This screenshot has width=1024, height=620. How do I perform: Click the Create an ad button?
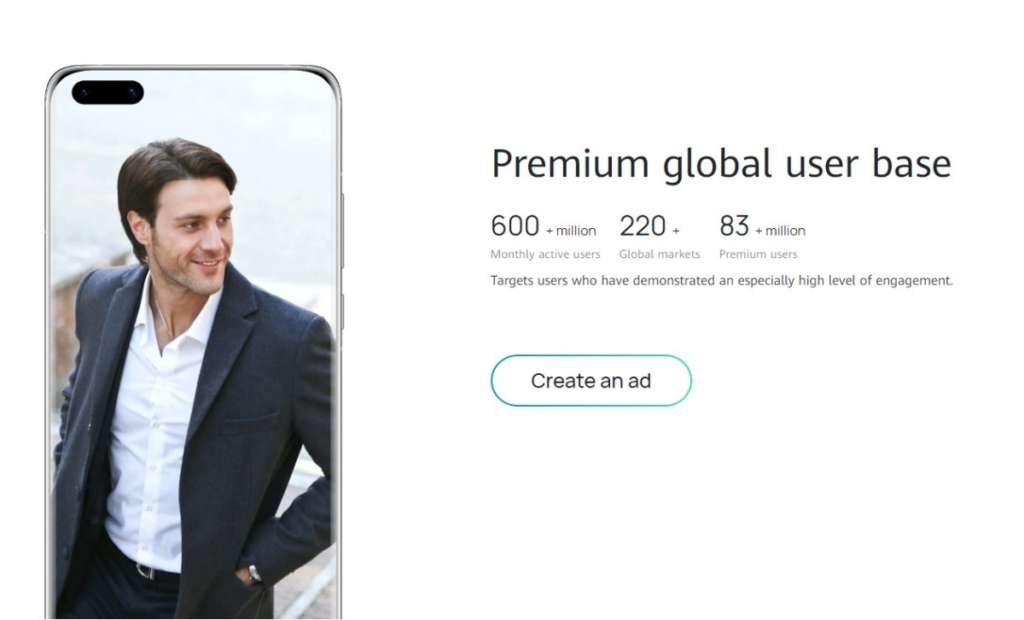[x=590, y=381]
